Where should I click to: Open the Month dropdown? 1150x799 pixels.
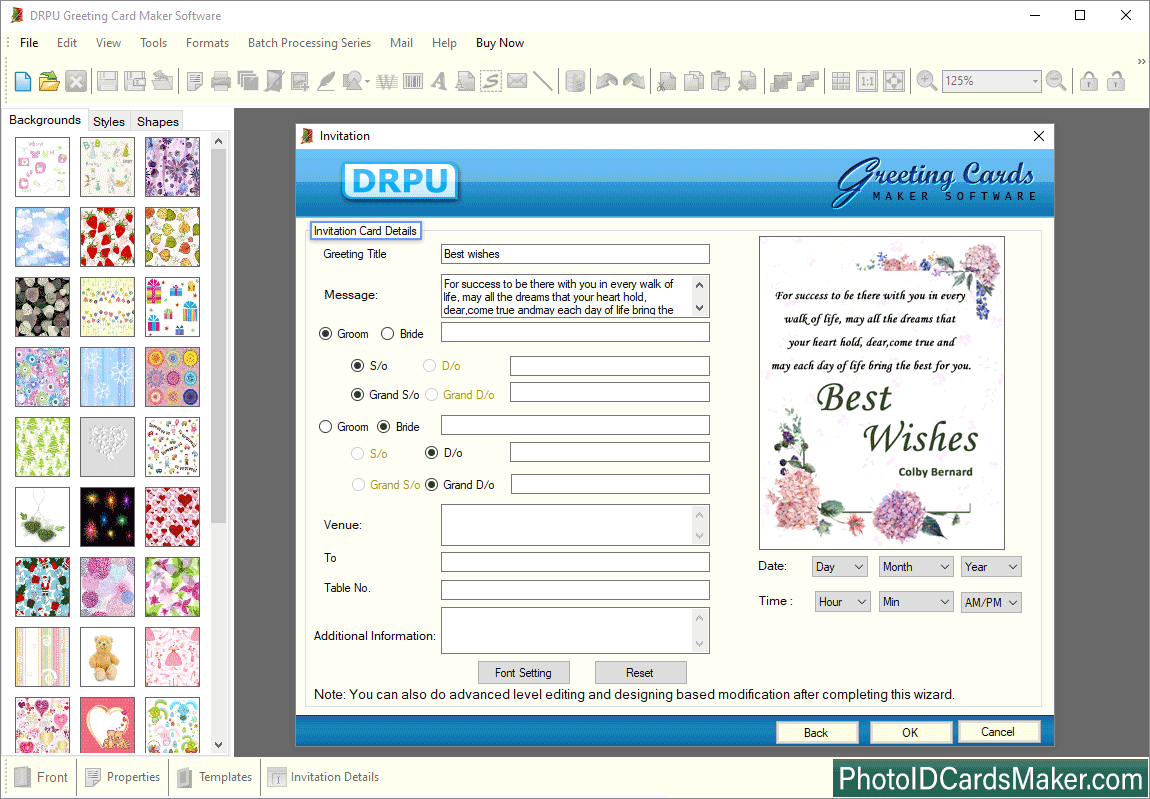click(x=915, y=566)
